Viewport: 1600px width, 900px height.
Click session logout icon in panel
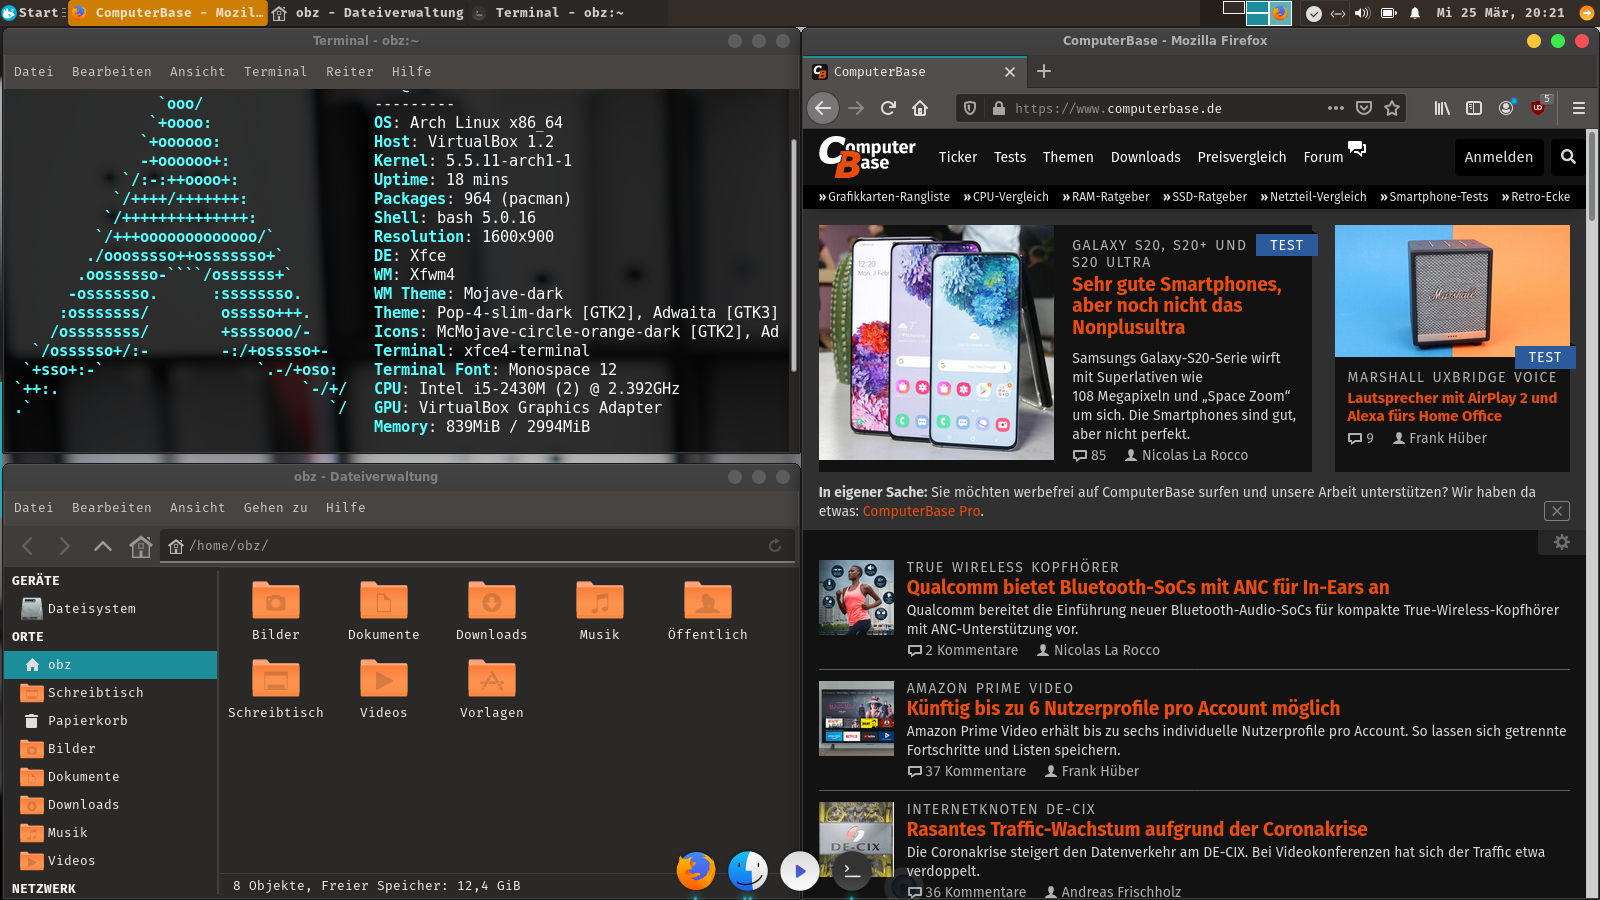coord(1587,13)
